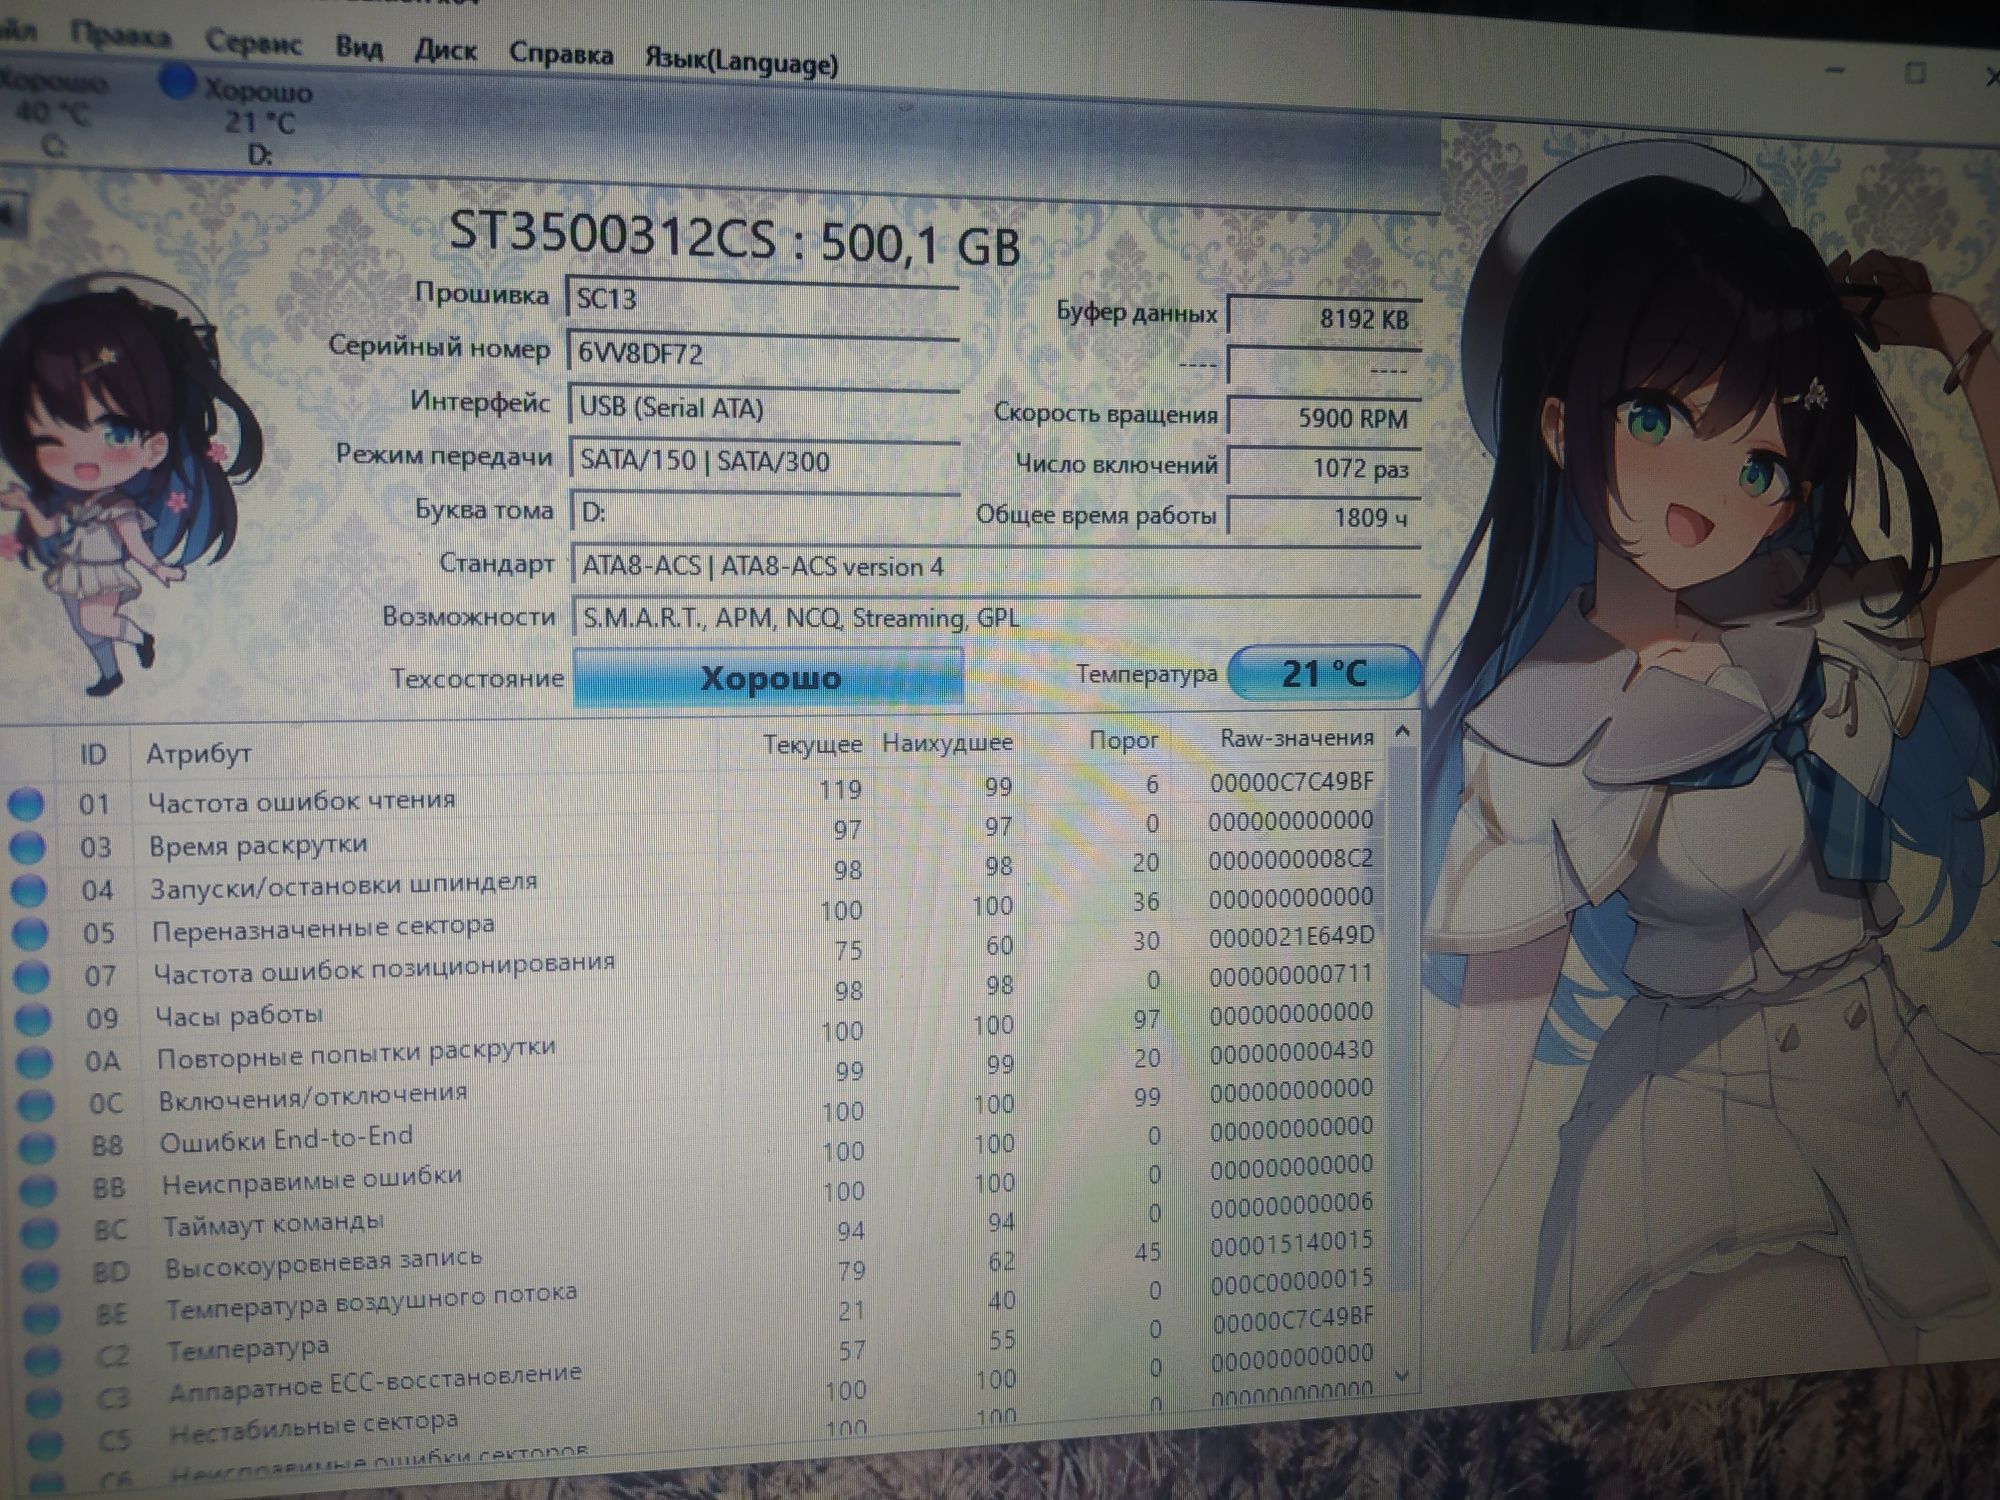Click the Буква тома field D:

click(x=766, y=513)
